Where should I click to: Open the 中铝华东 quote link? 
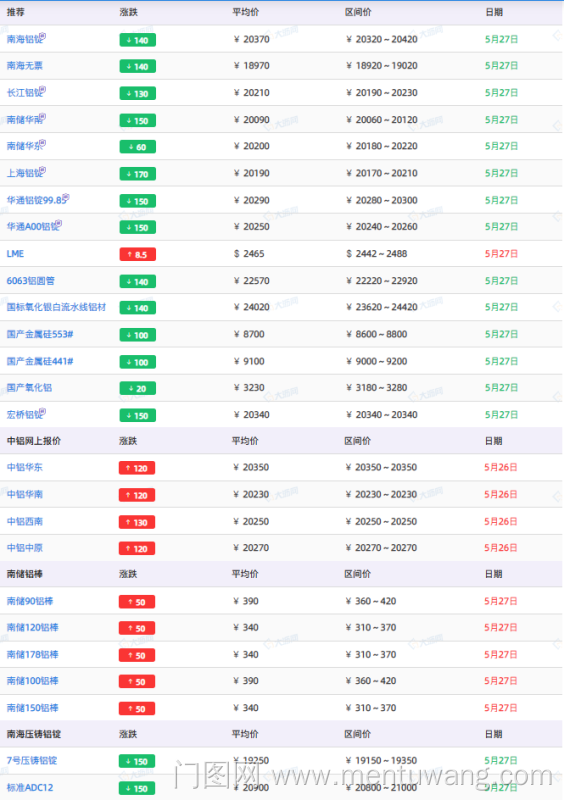click(24, 467)
